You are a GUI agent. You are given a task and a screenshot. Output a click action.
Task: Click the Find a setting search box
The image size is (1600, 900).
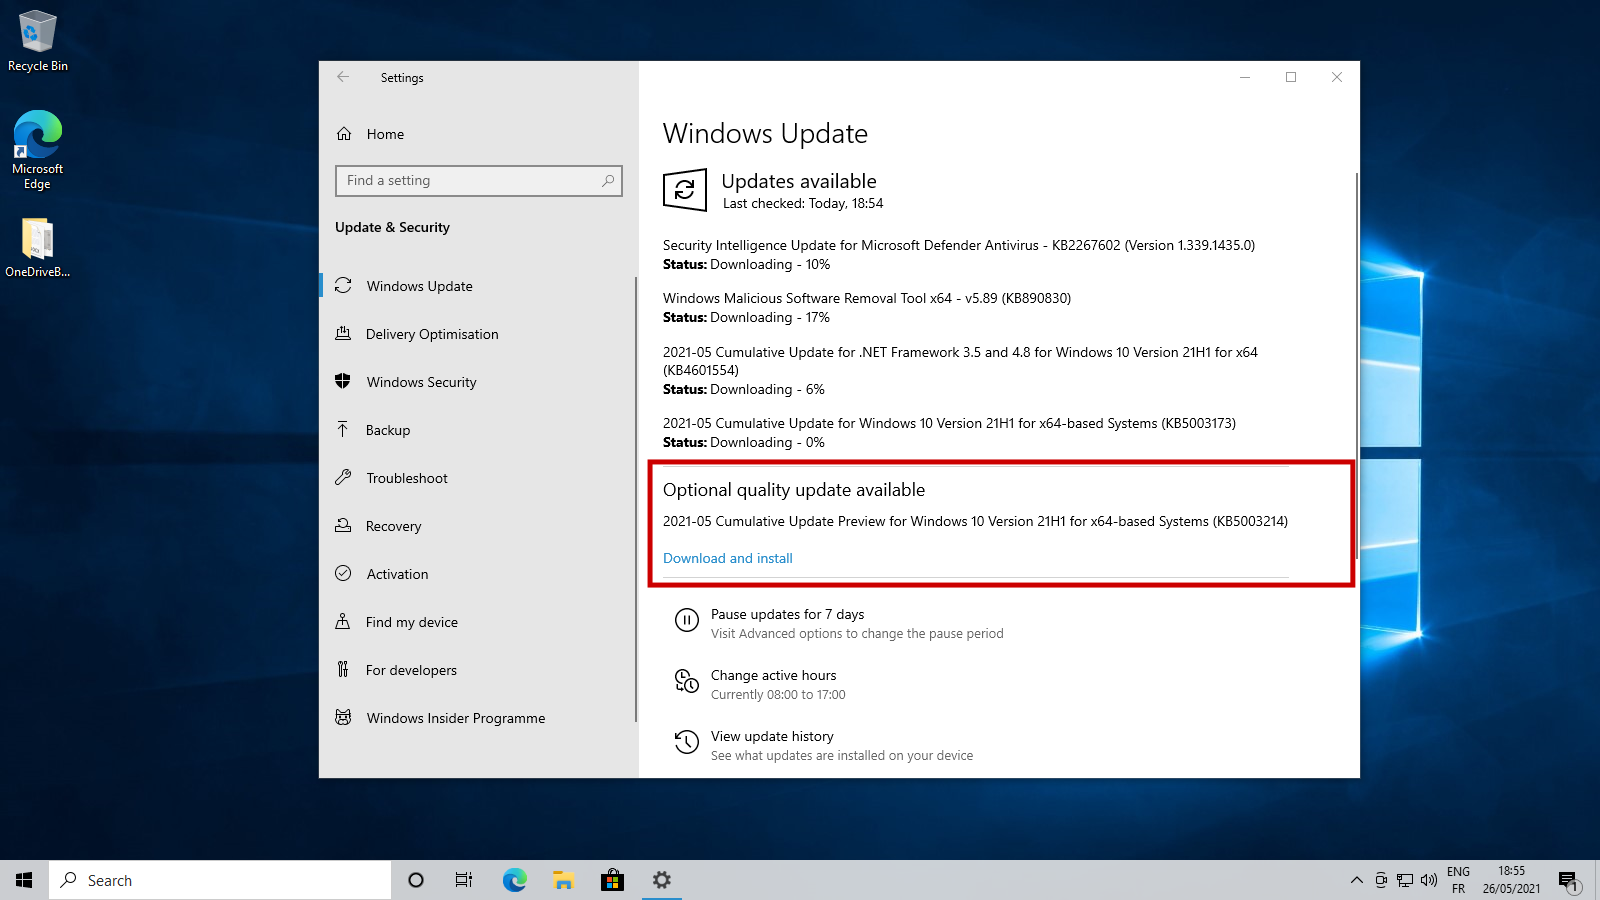click(479, 181)
